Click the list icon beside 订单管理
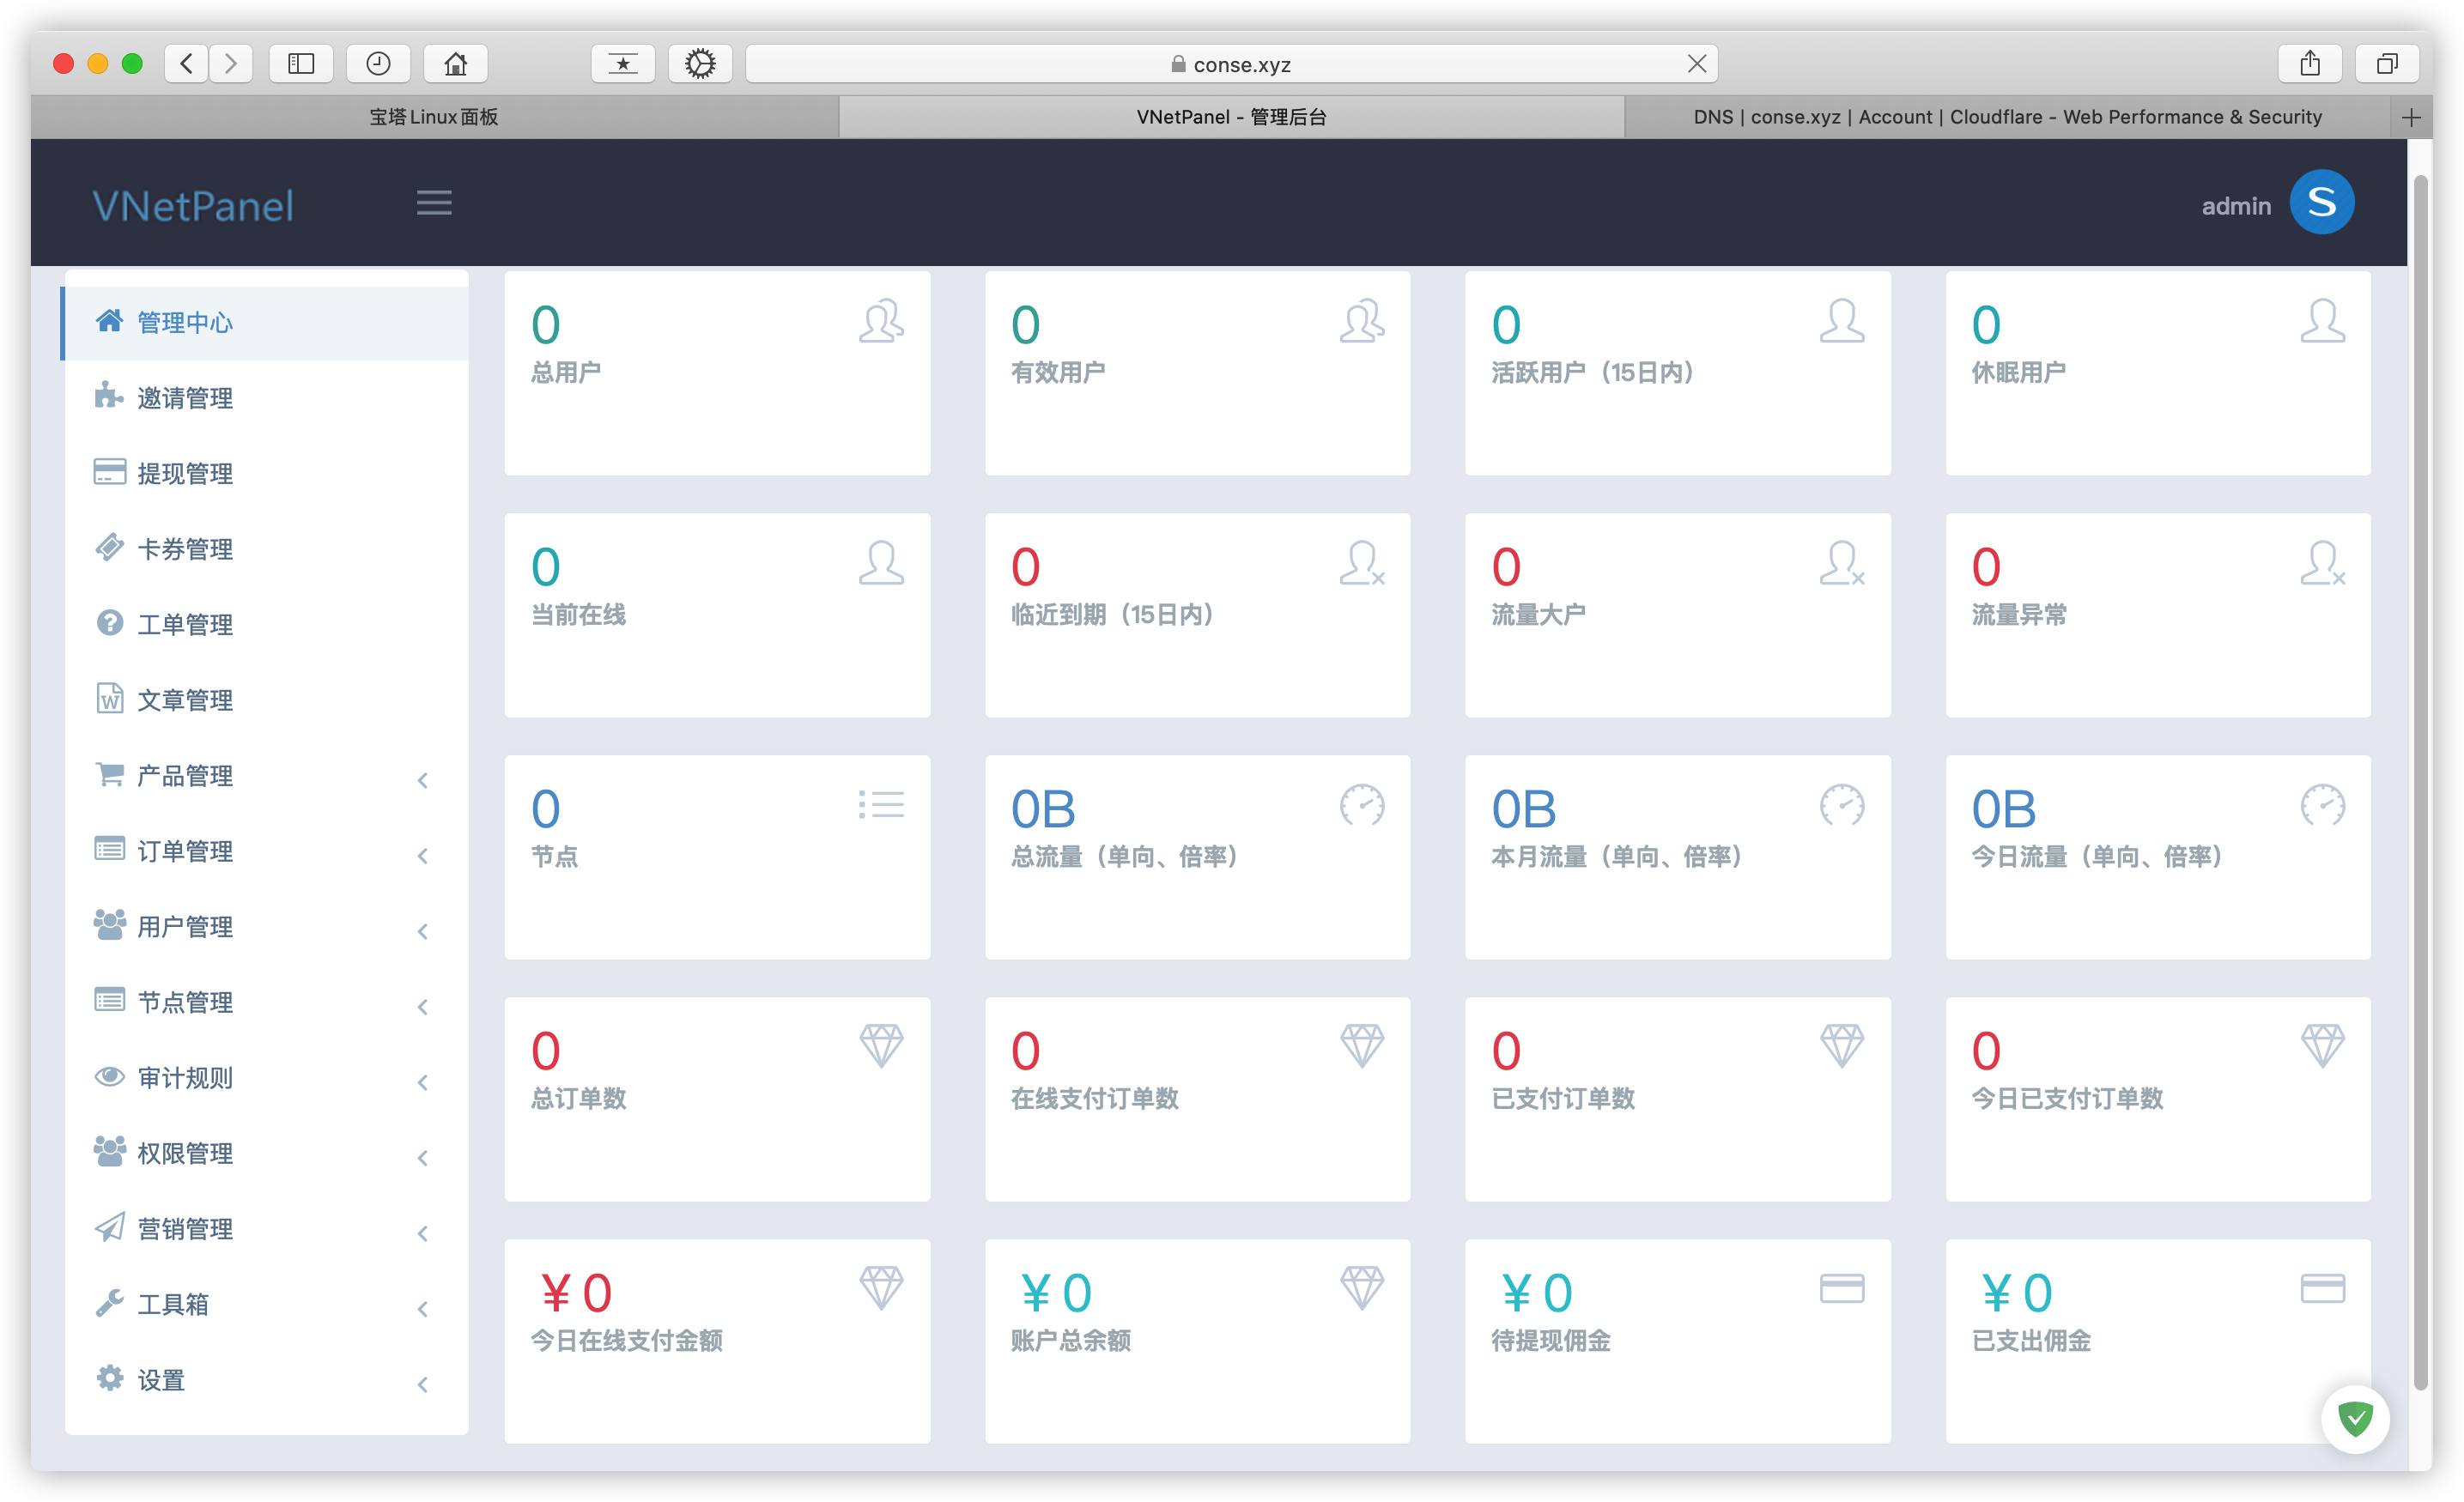 (x=109, y=849)
